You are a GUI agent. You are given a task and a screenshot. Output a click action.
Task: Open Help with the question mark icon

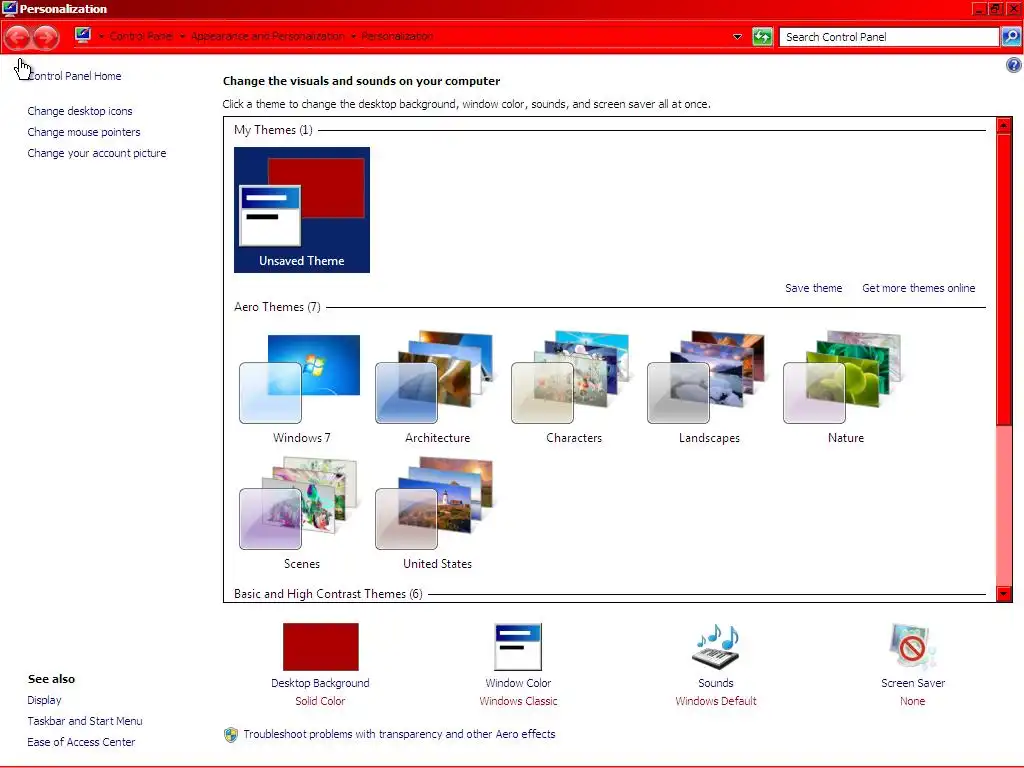[x=1013, y=65]
